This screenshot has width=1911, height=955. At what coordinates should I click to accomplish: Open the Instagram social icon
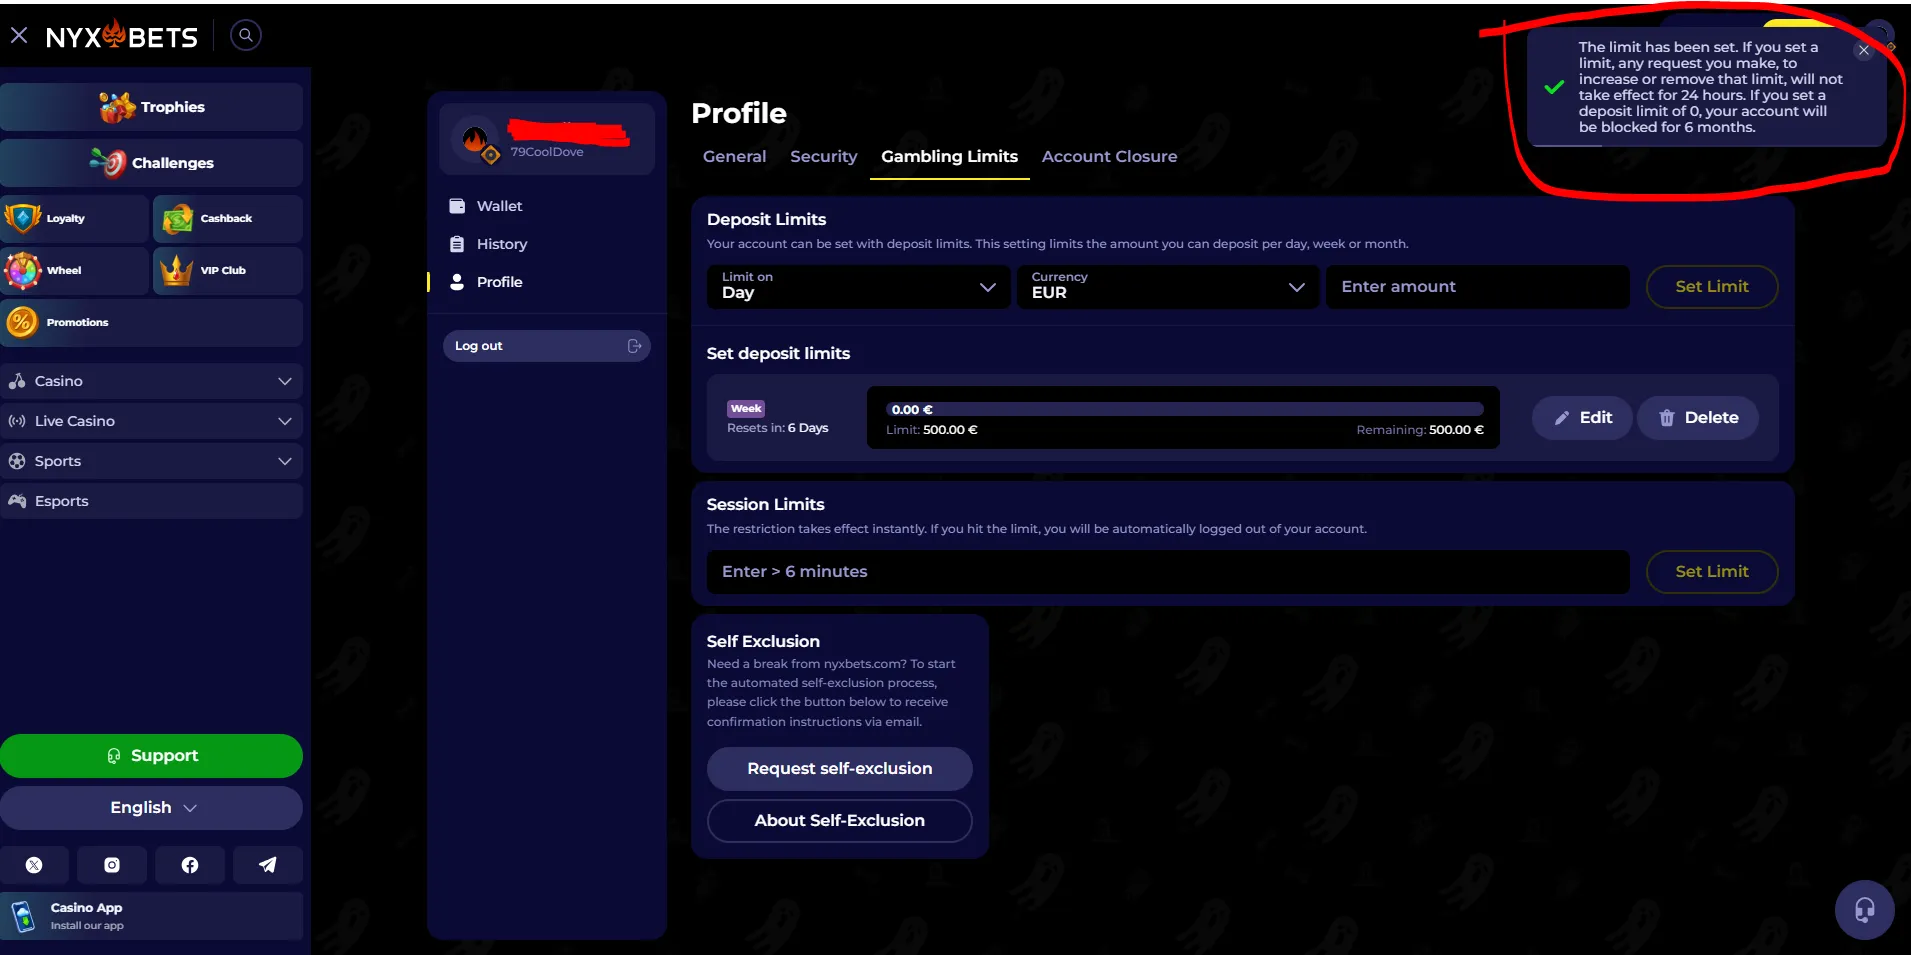click(112, 865)
